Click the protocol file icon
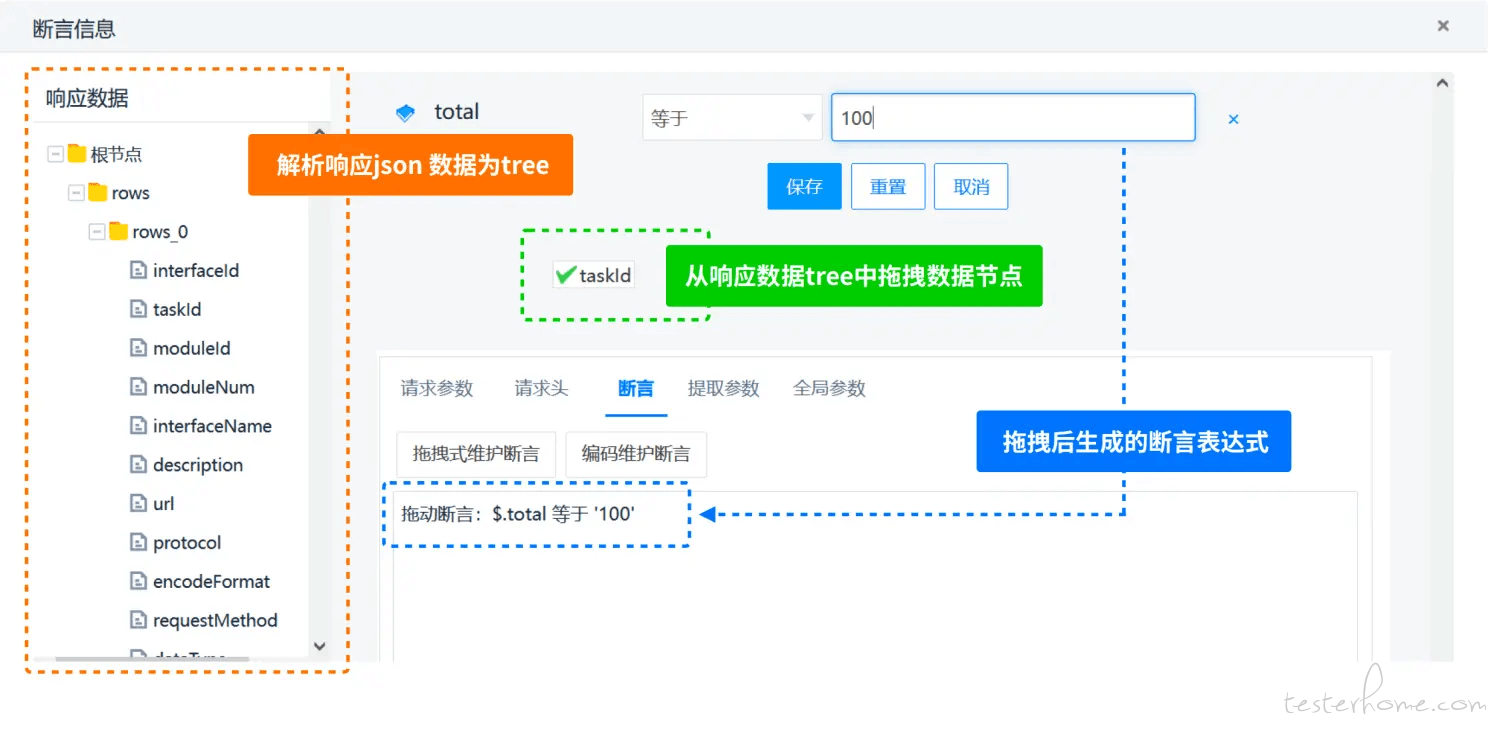This screenshot has height=734, width=1488. click(139, 543)
